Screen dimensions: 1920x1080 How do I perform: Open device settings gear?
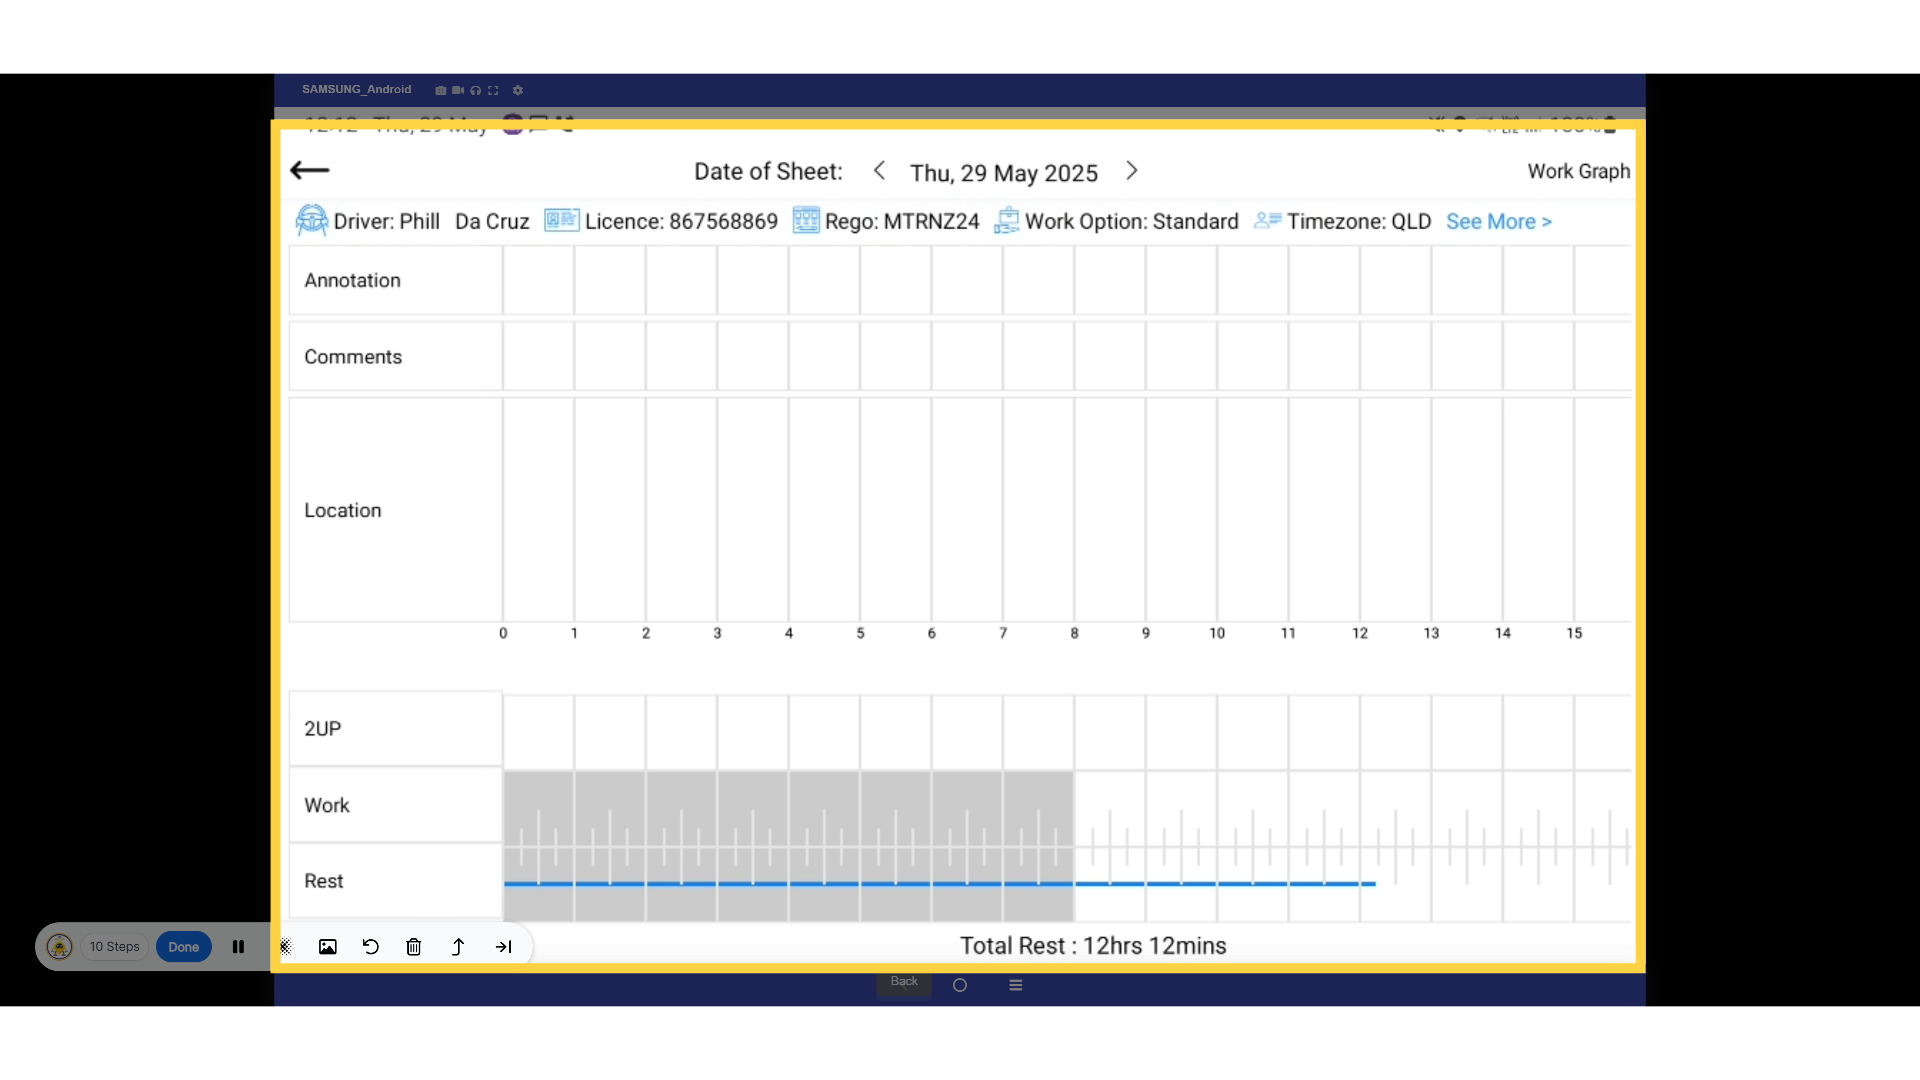(518, 90)
